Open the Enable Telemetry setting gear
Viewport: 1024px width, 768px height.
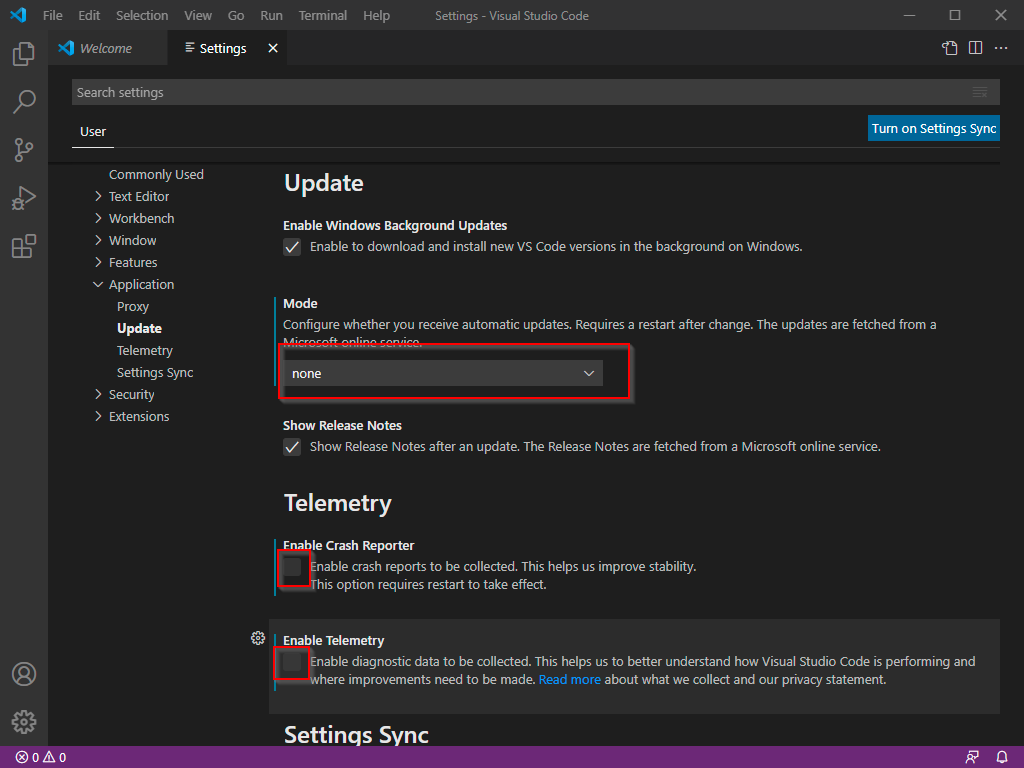click(x=258, y=638)
